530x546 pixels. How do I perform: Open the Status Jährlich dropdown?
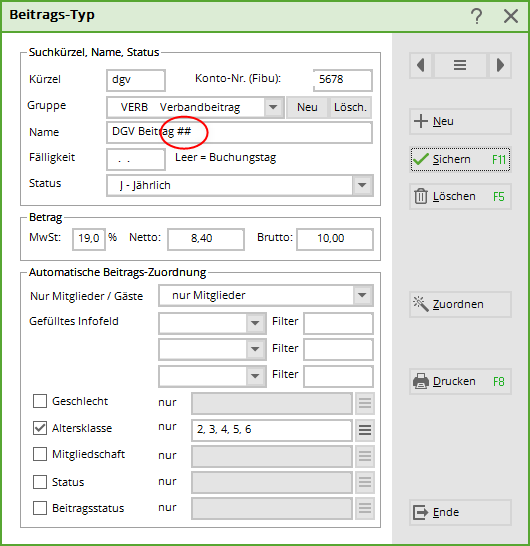(362, 185)
